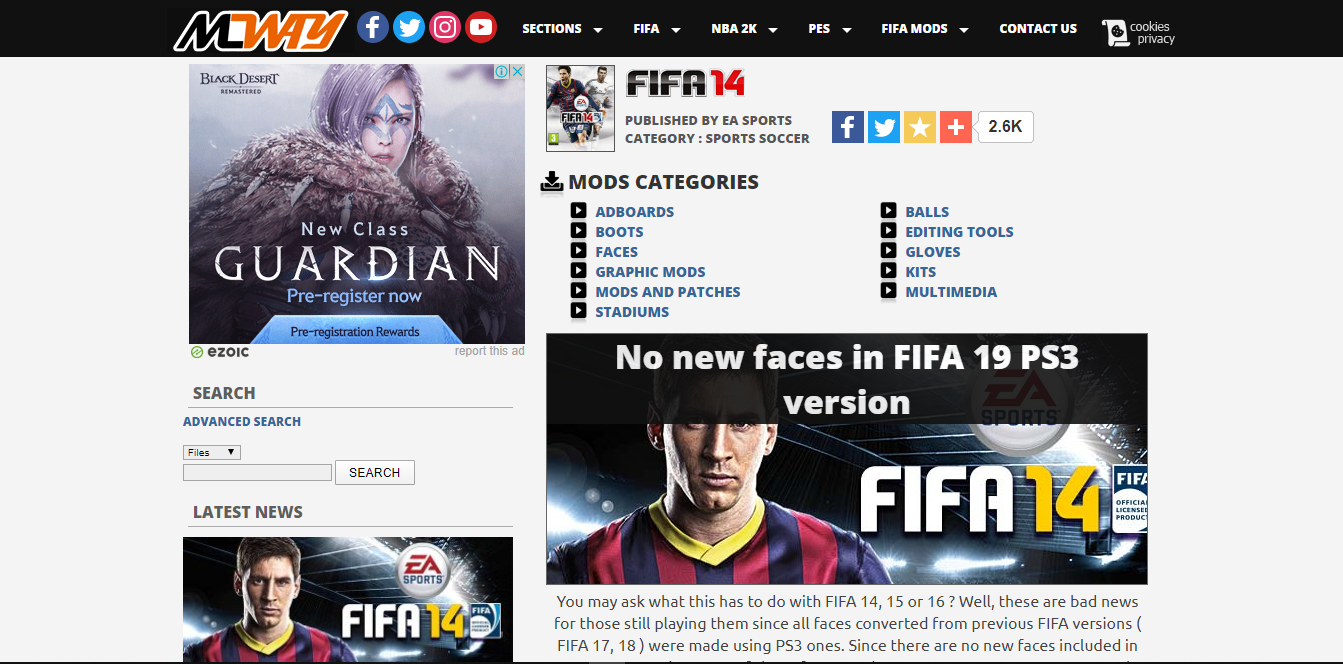Screen dimensions: 1343x664
Task: Open the No new faces FIFA 19 PS3 banner
Action: pyautogui.click(x=847, y=459)
